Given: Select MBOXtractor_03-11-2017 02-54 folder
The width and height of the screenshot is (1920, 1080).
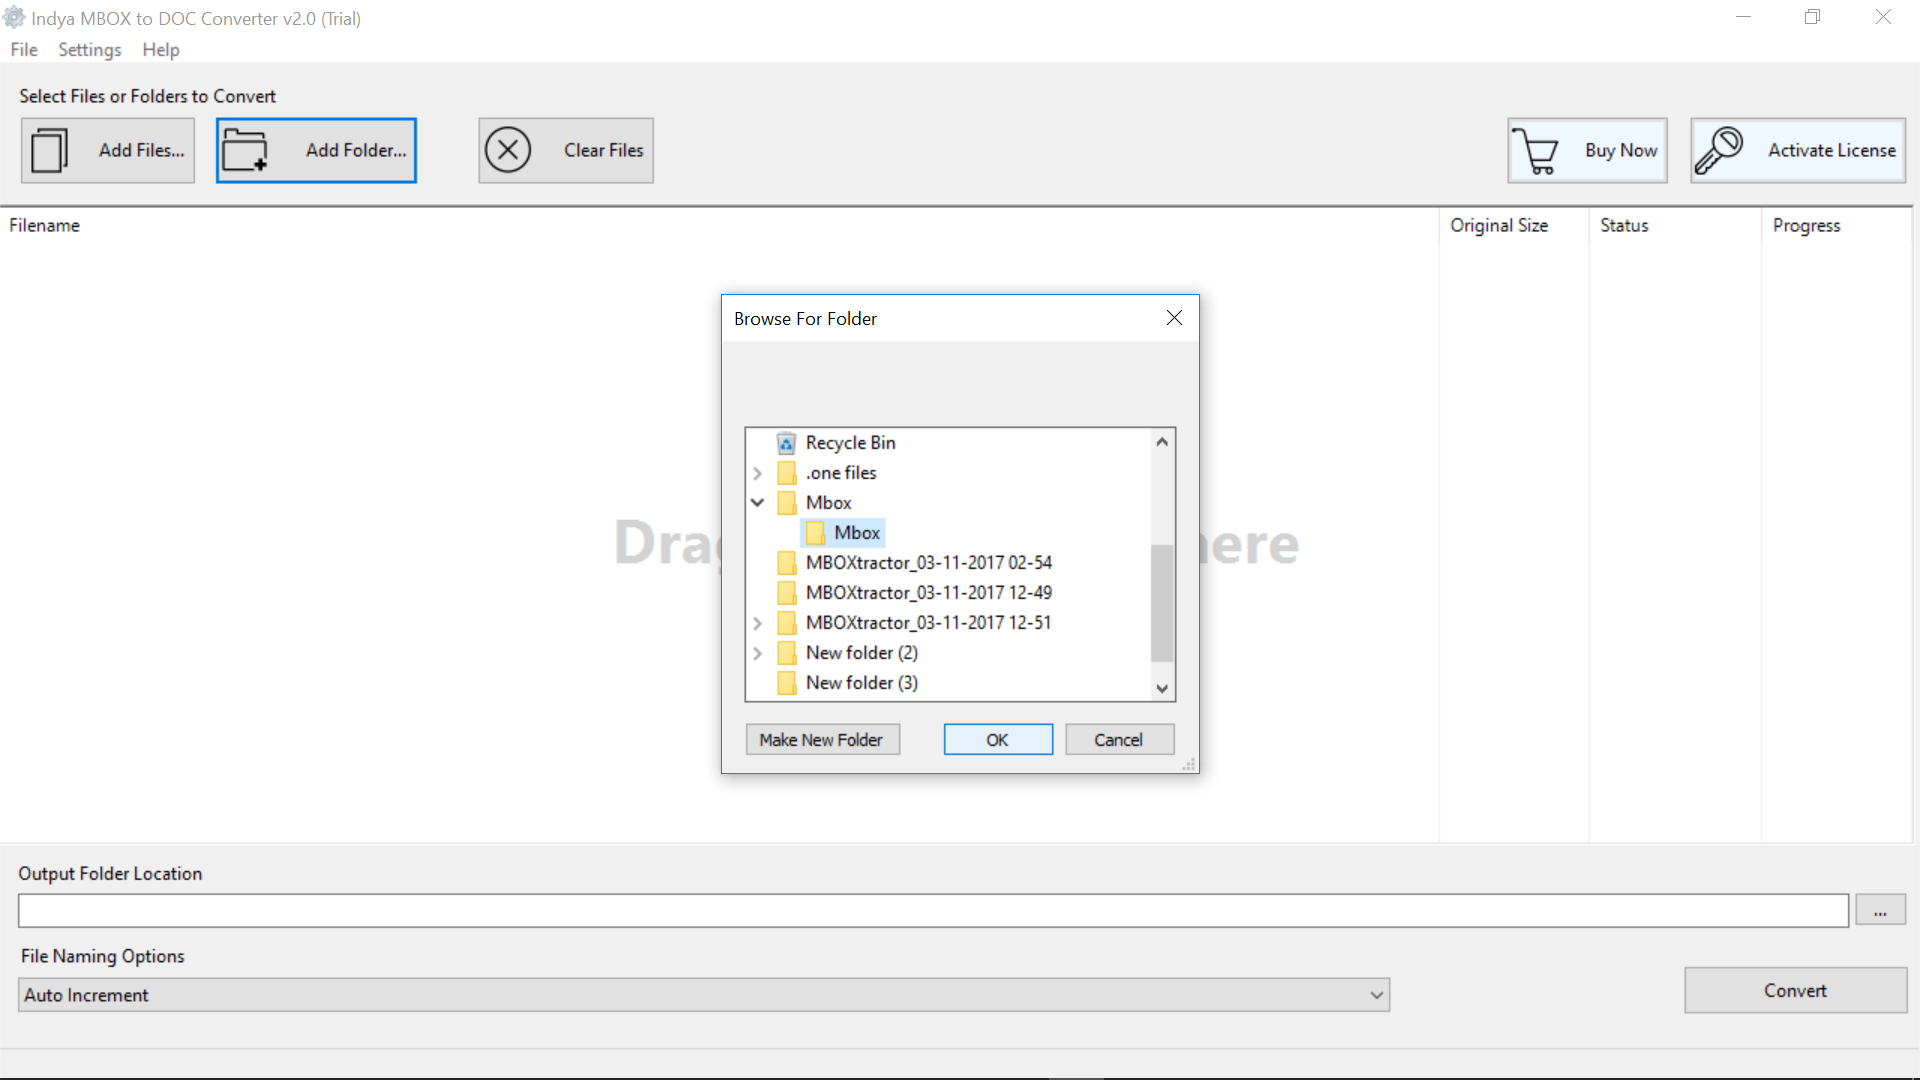Looking at the screenshot, I should pyautogui.click(x=929, y=563).
